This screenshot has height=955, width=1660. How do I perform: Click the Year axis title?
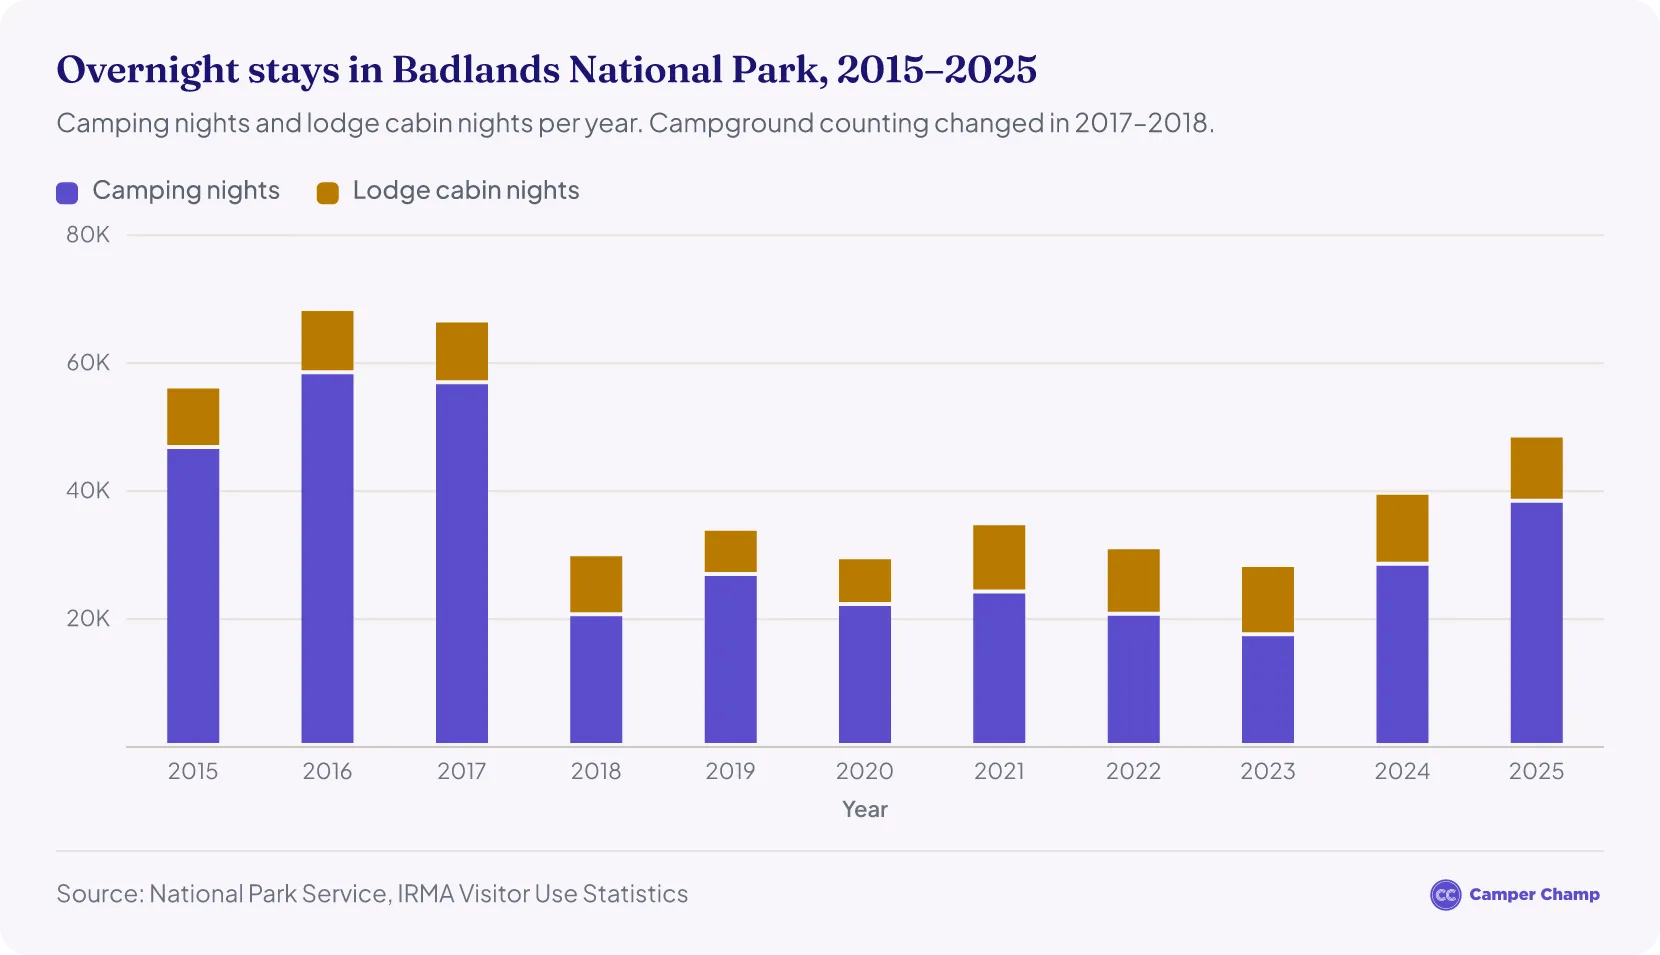click(865, 810)
